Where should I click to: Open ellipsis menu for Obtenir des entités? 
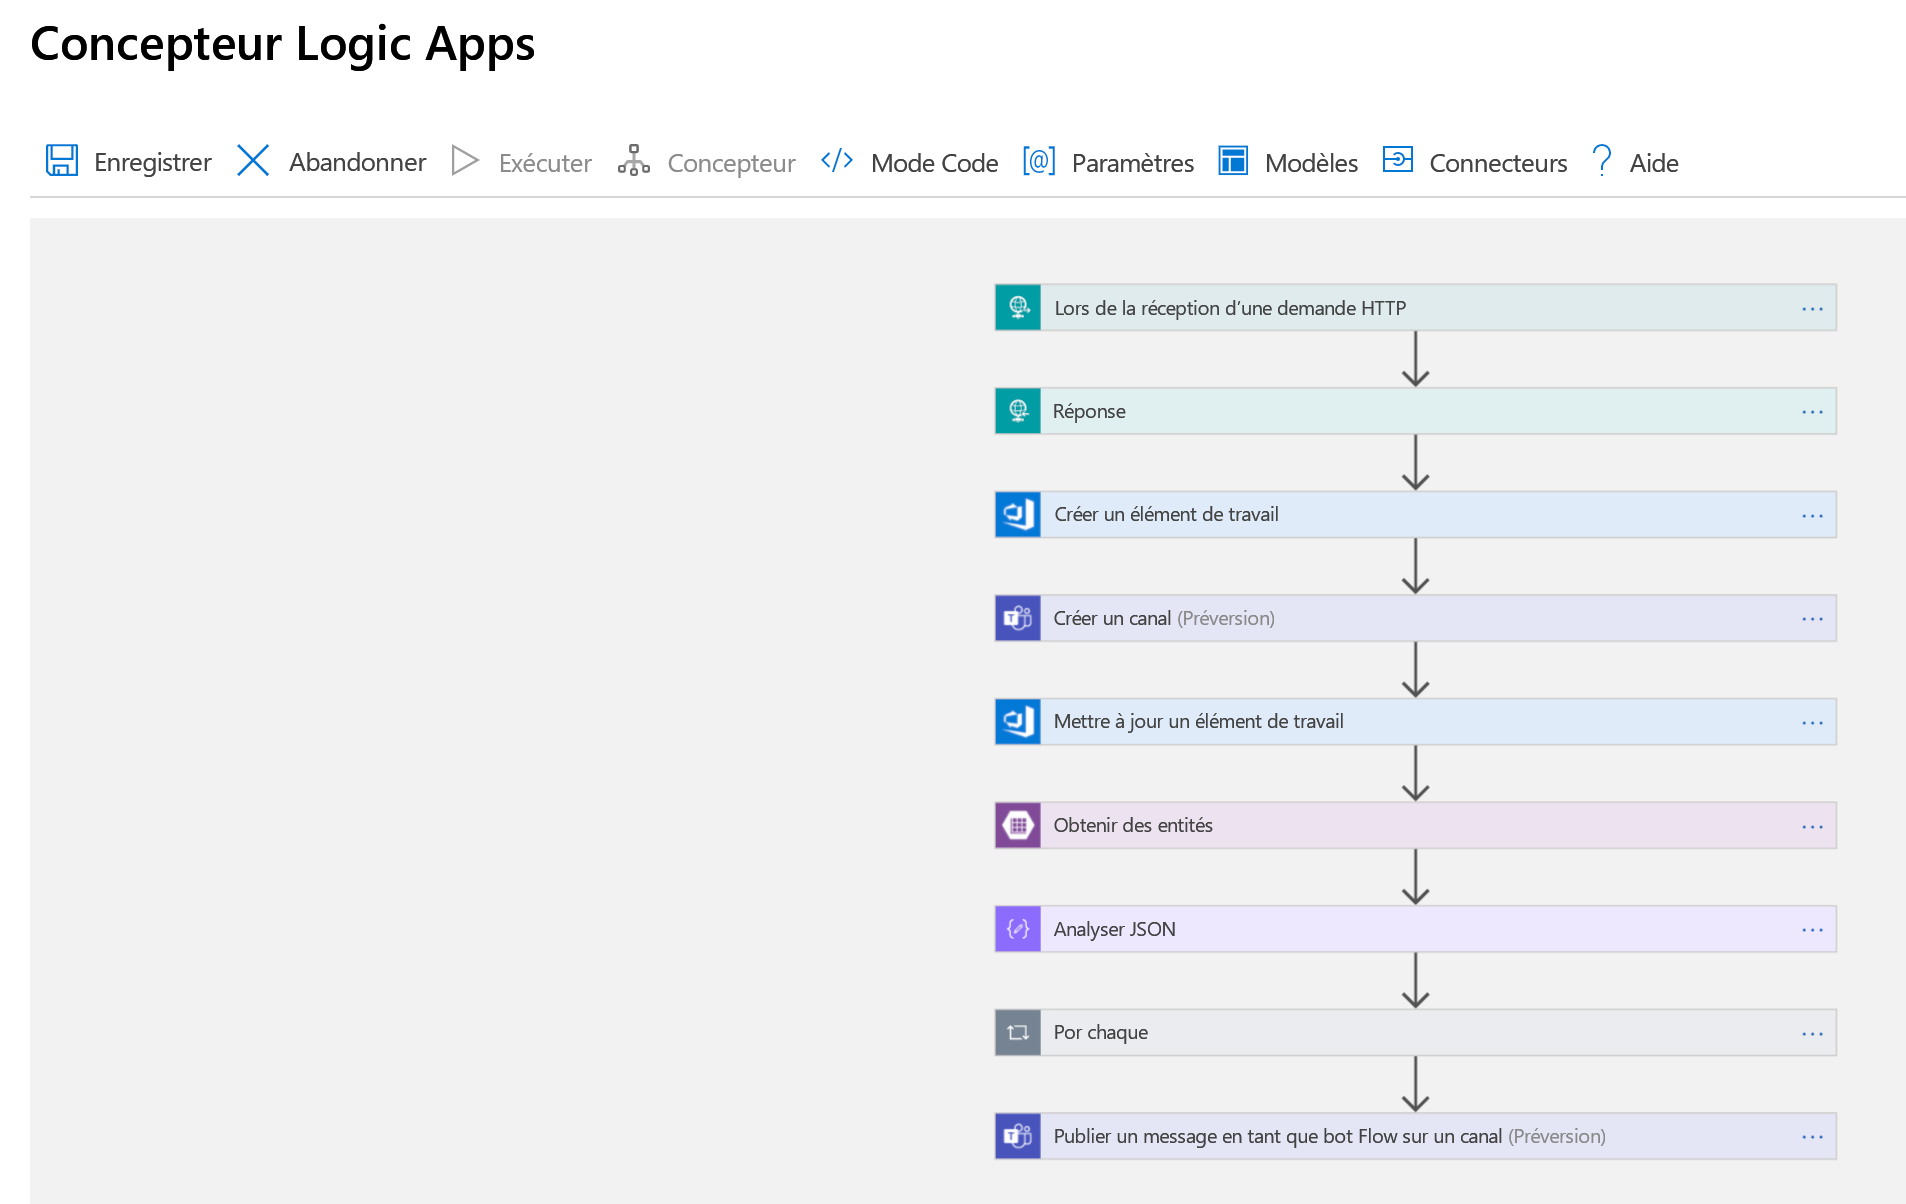click(x=1812, y=827)
